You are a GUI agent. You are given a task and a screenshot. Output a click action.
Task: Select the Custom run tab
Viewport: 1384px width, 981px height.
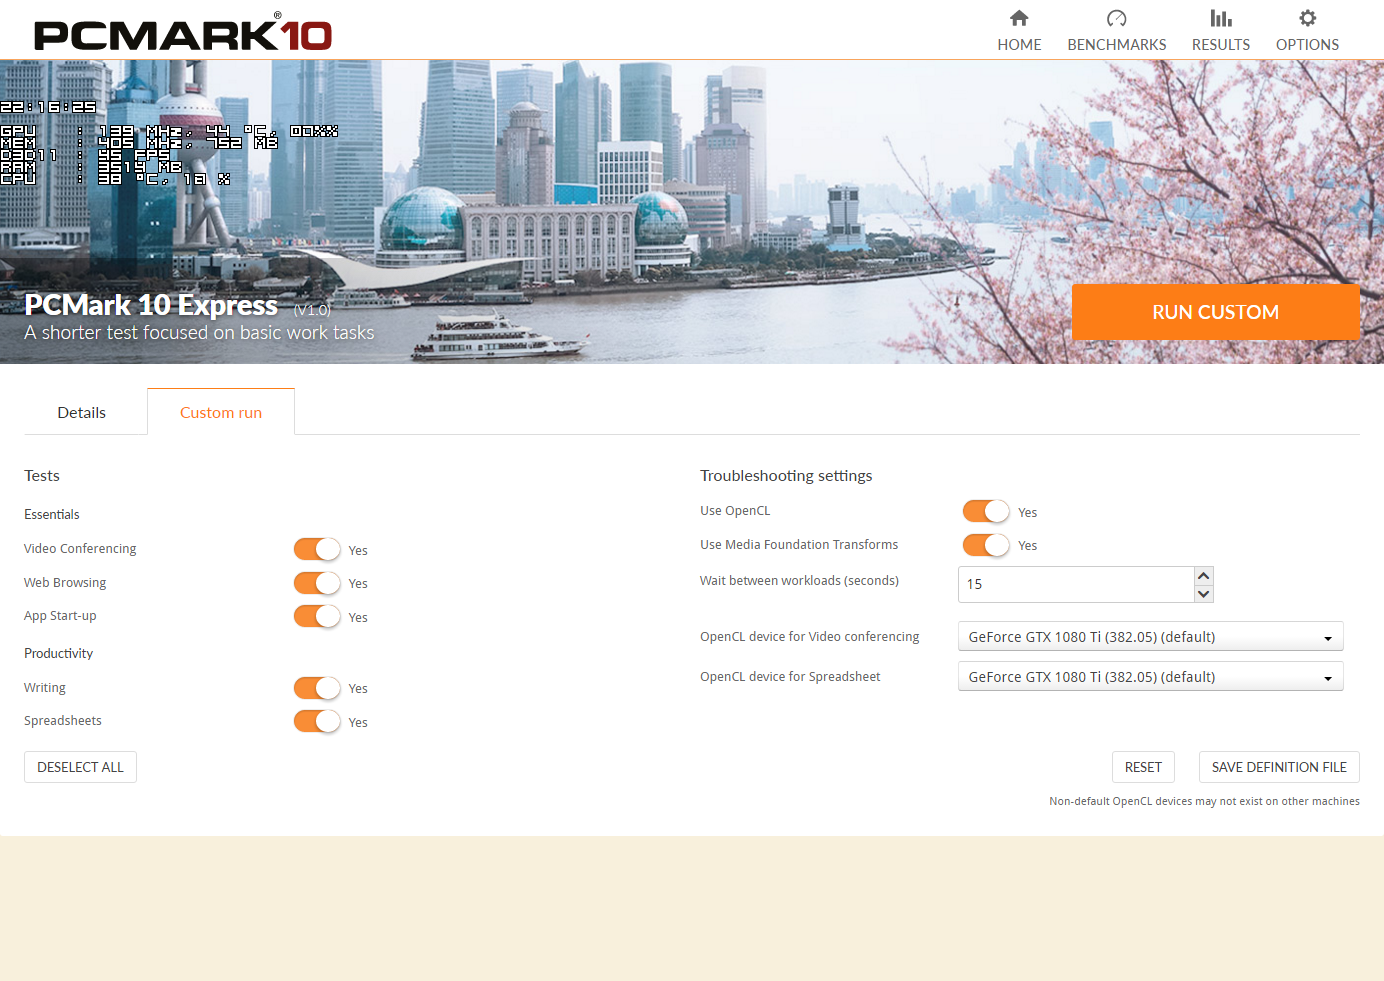click(x=220, y=412)
